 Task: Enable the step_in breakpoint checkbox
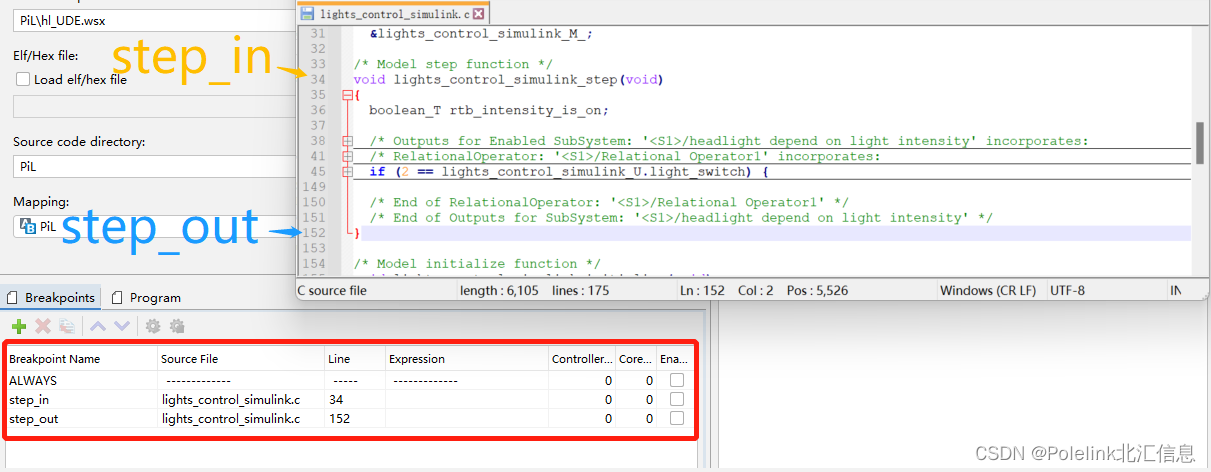point(677,399)
